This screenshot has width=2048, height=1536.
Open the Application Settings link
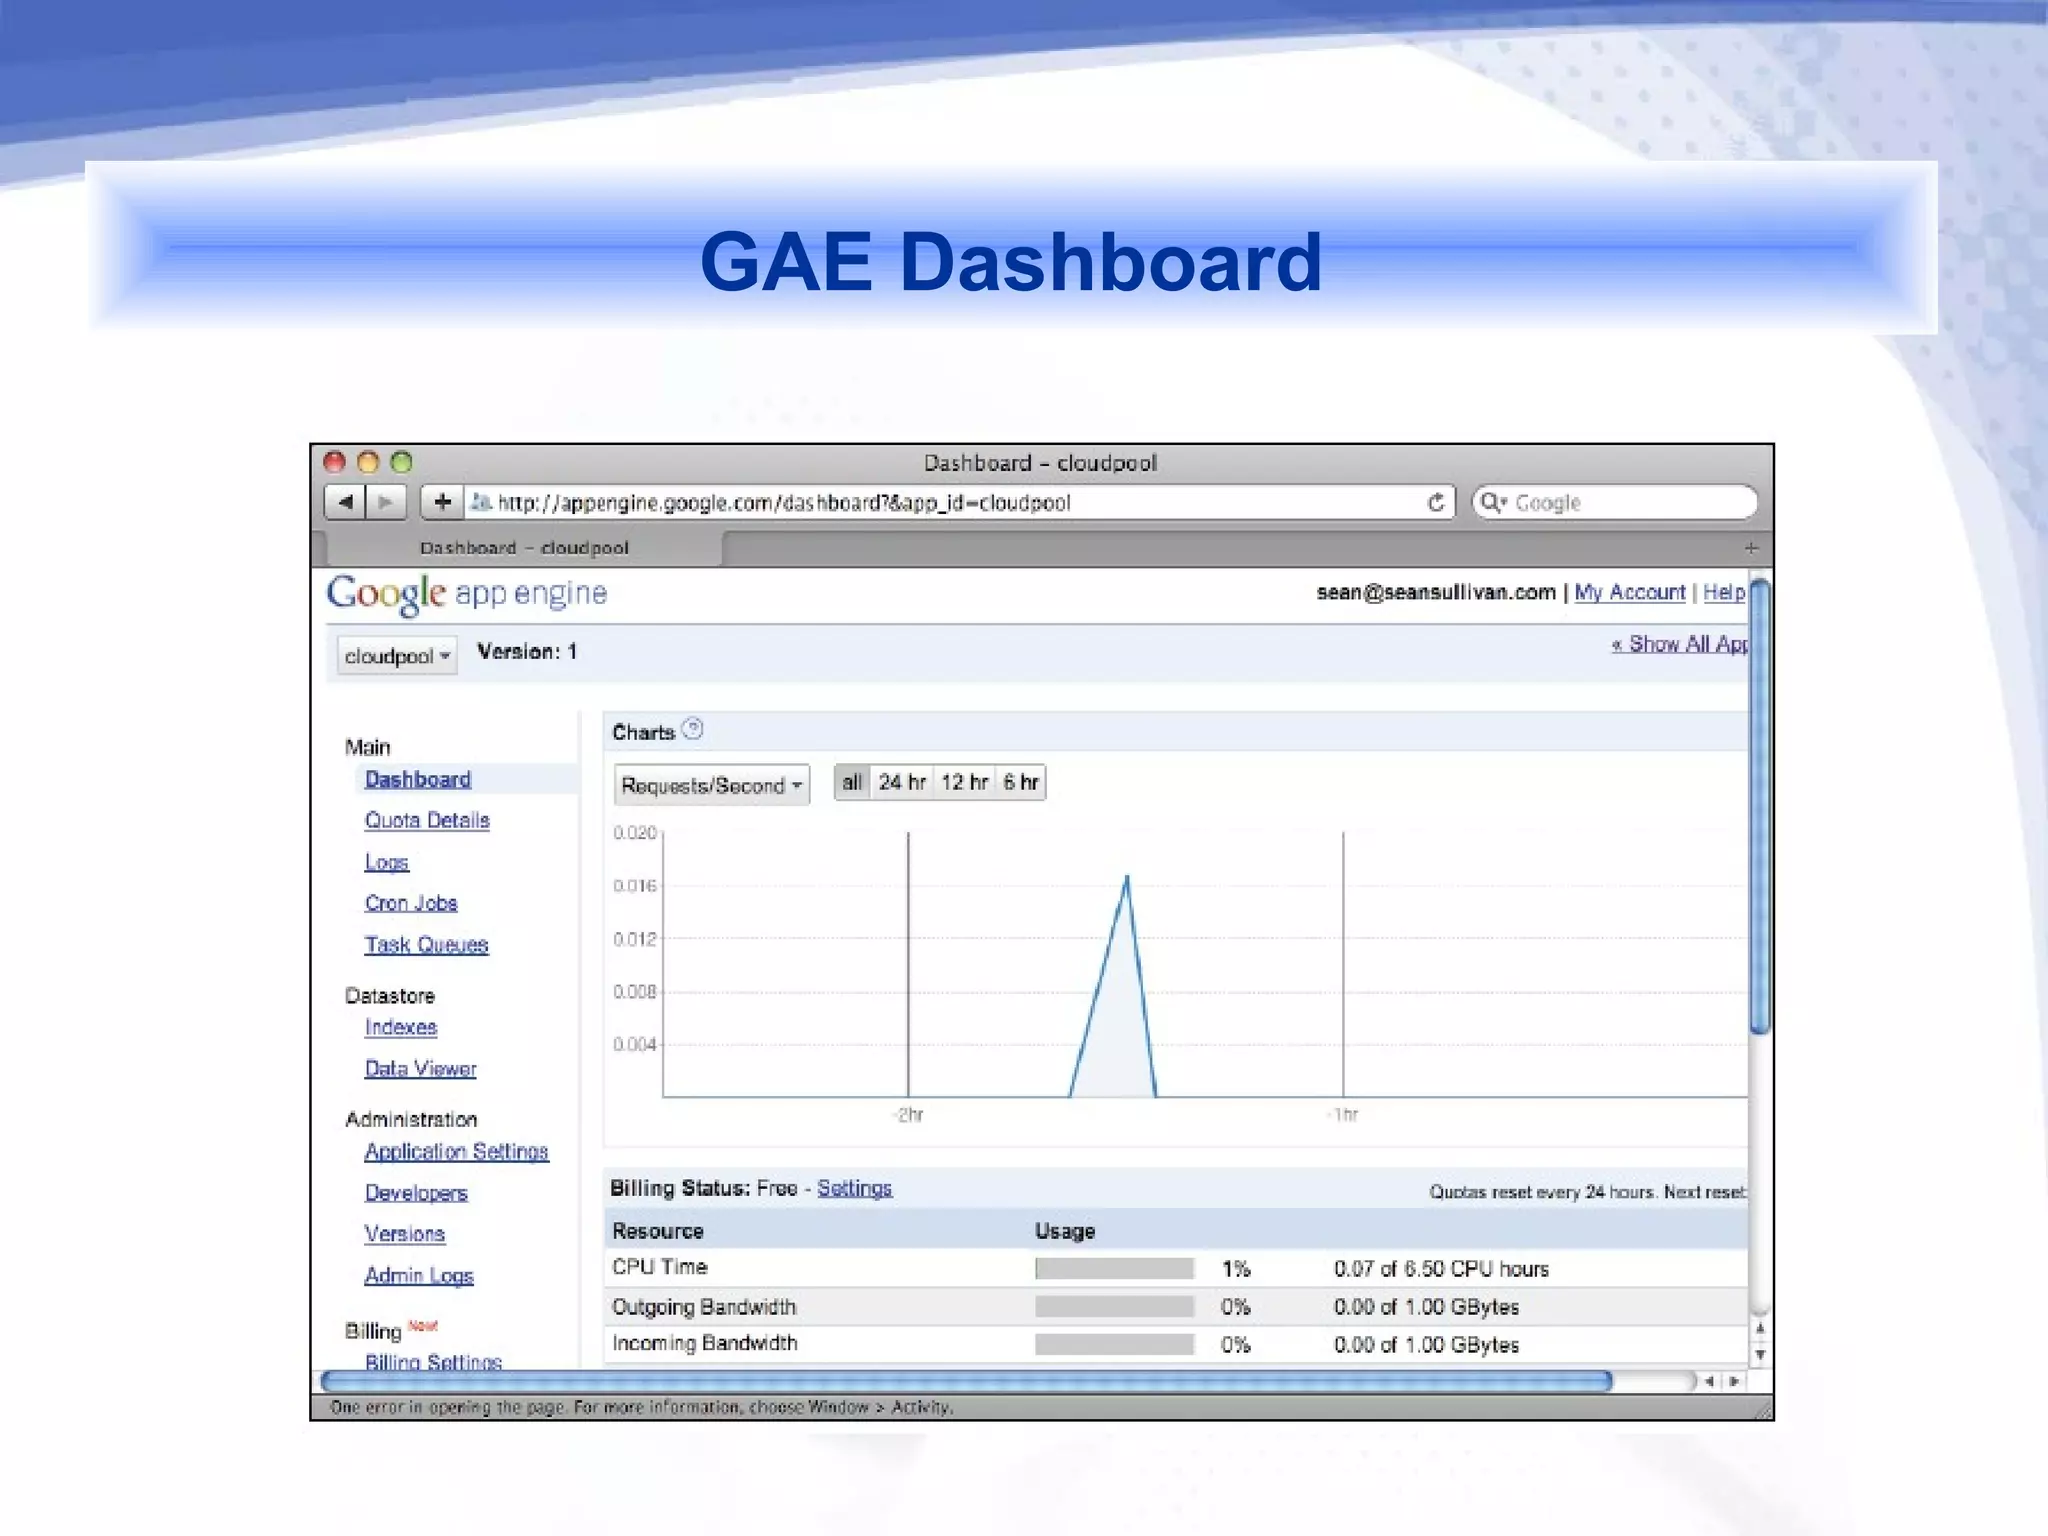456,1151
